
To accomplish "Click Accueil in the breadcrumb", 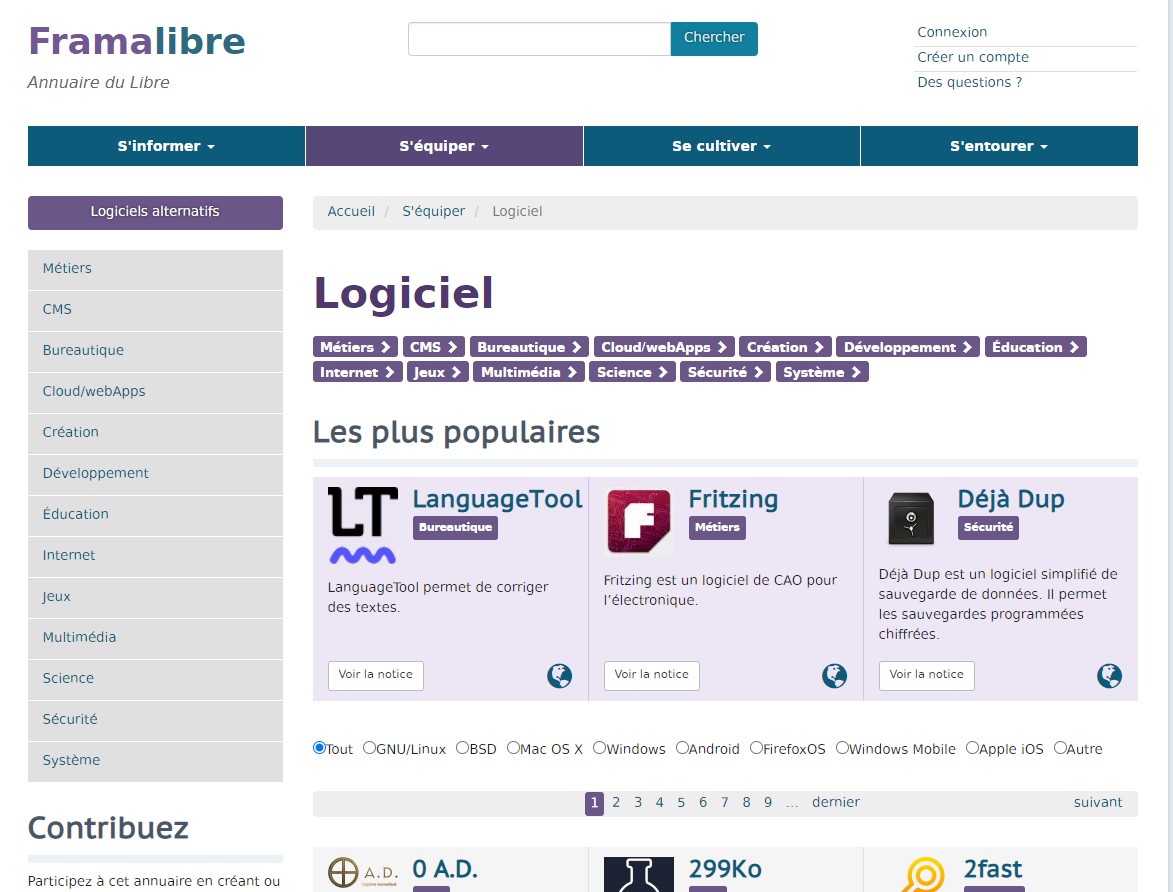I will (x=351, y=212).
